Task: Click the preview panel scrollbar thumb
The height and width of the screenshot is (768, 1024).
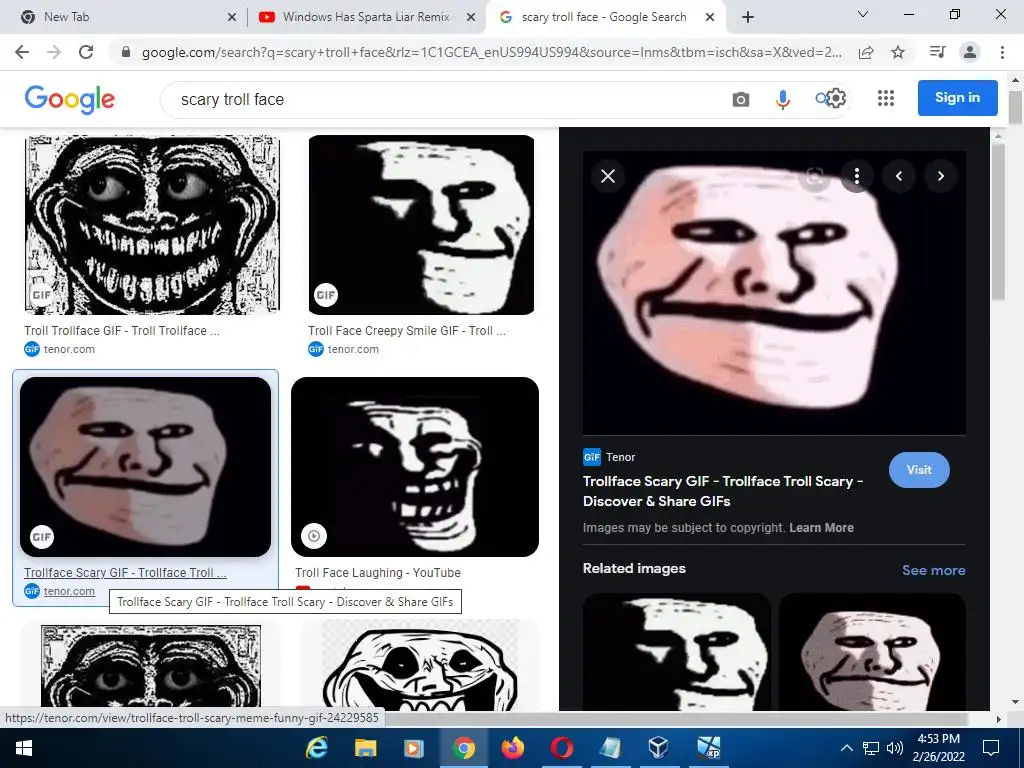Action: coord(998,222)
